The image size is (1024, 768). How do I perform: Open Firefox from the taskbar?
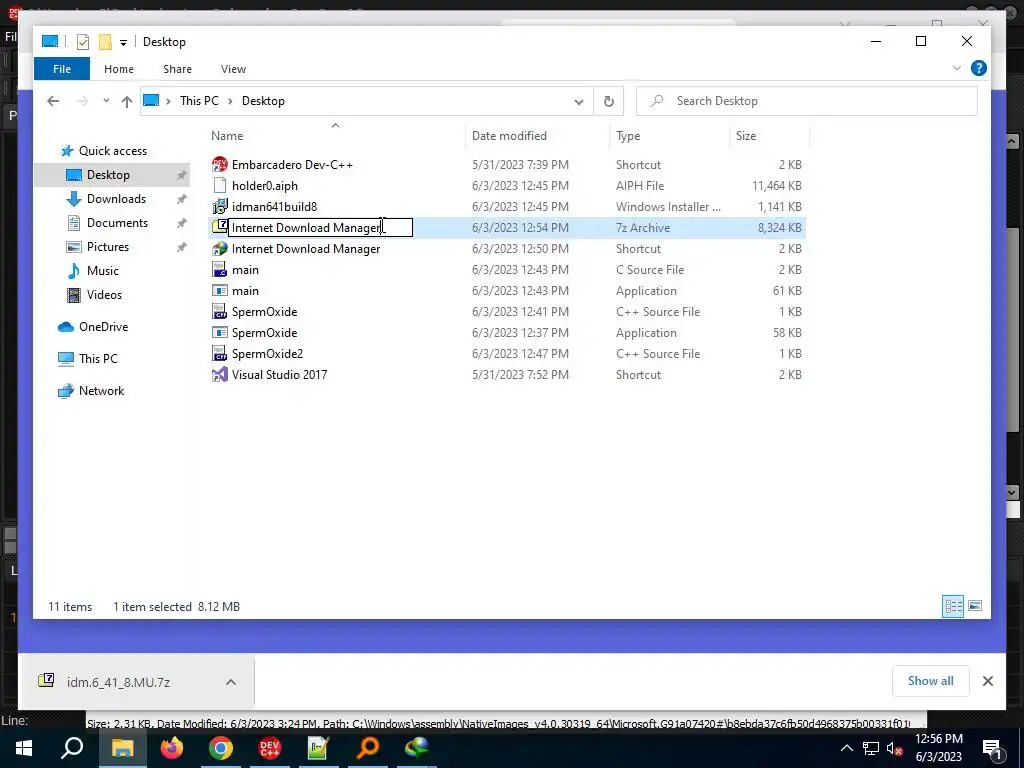pyautogui.click(x=172, y=748)
